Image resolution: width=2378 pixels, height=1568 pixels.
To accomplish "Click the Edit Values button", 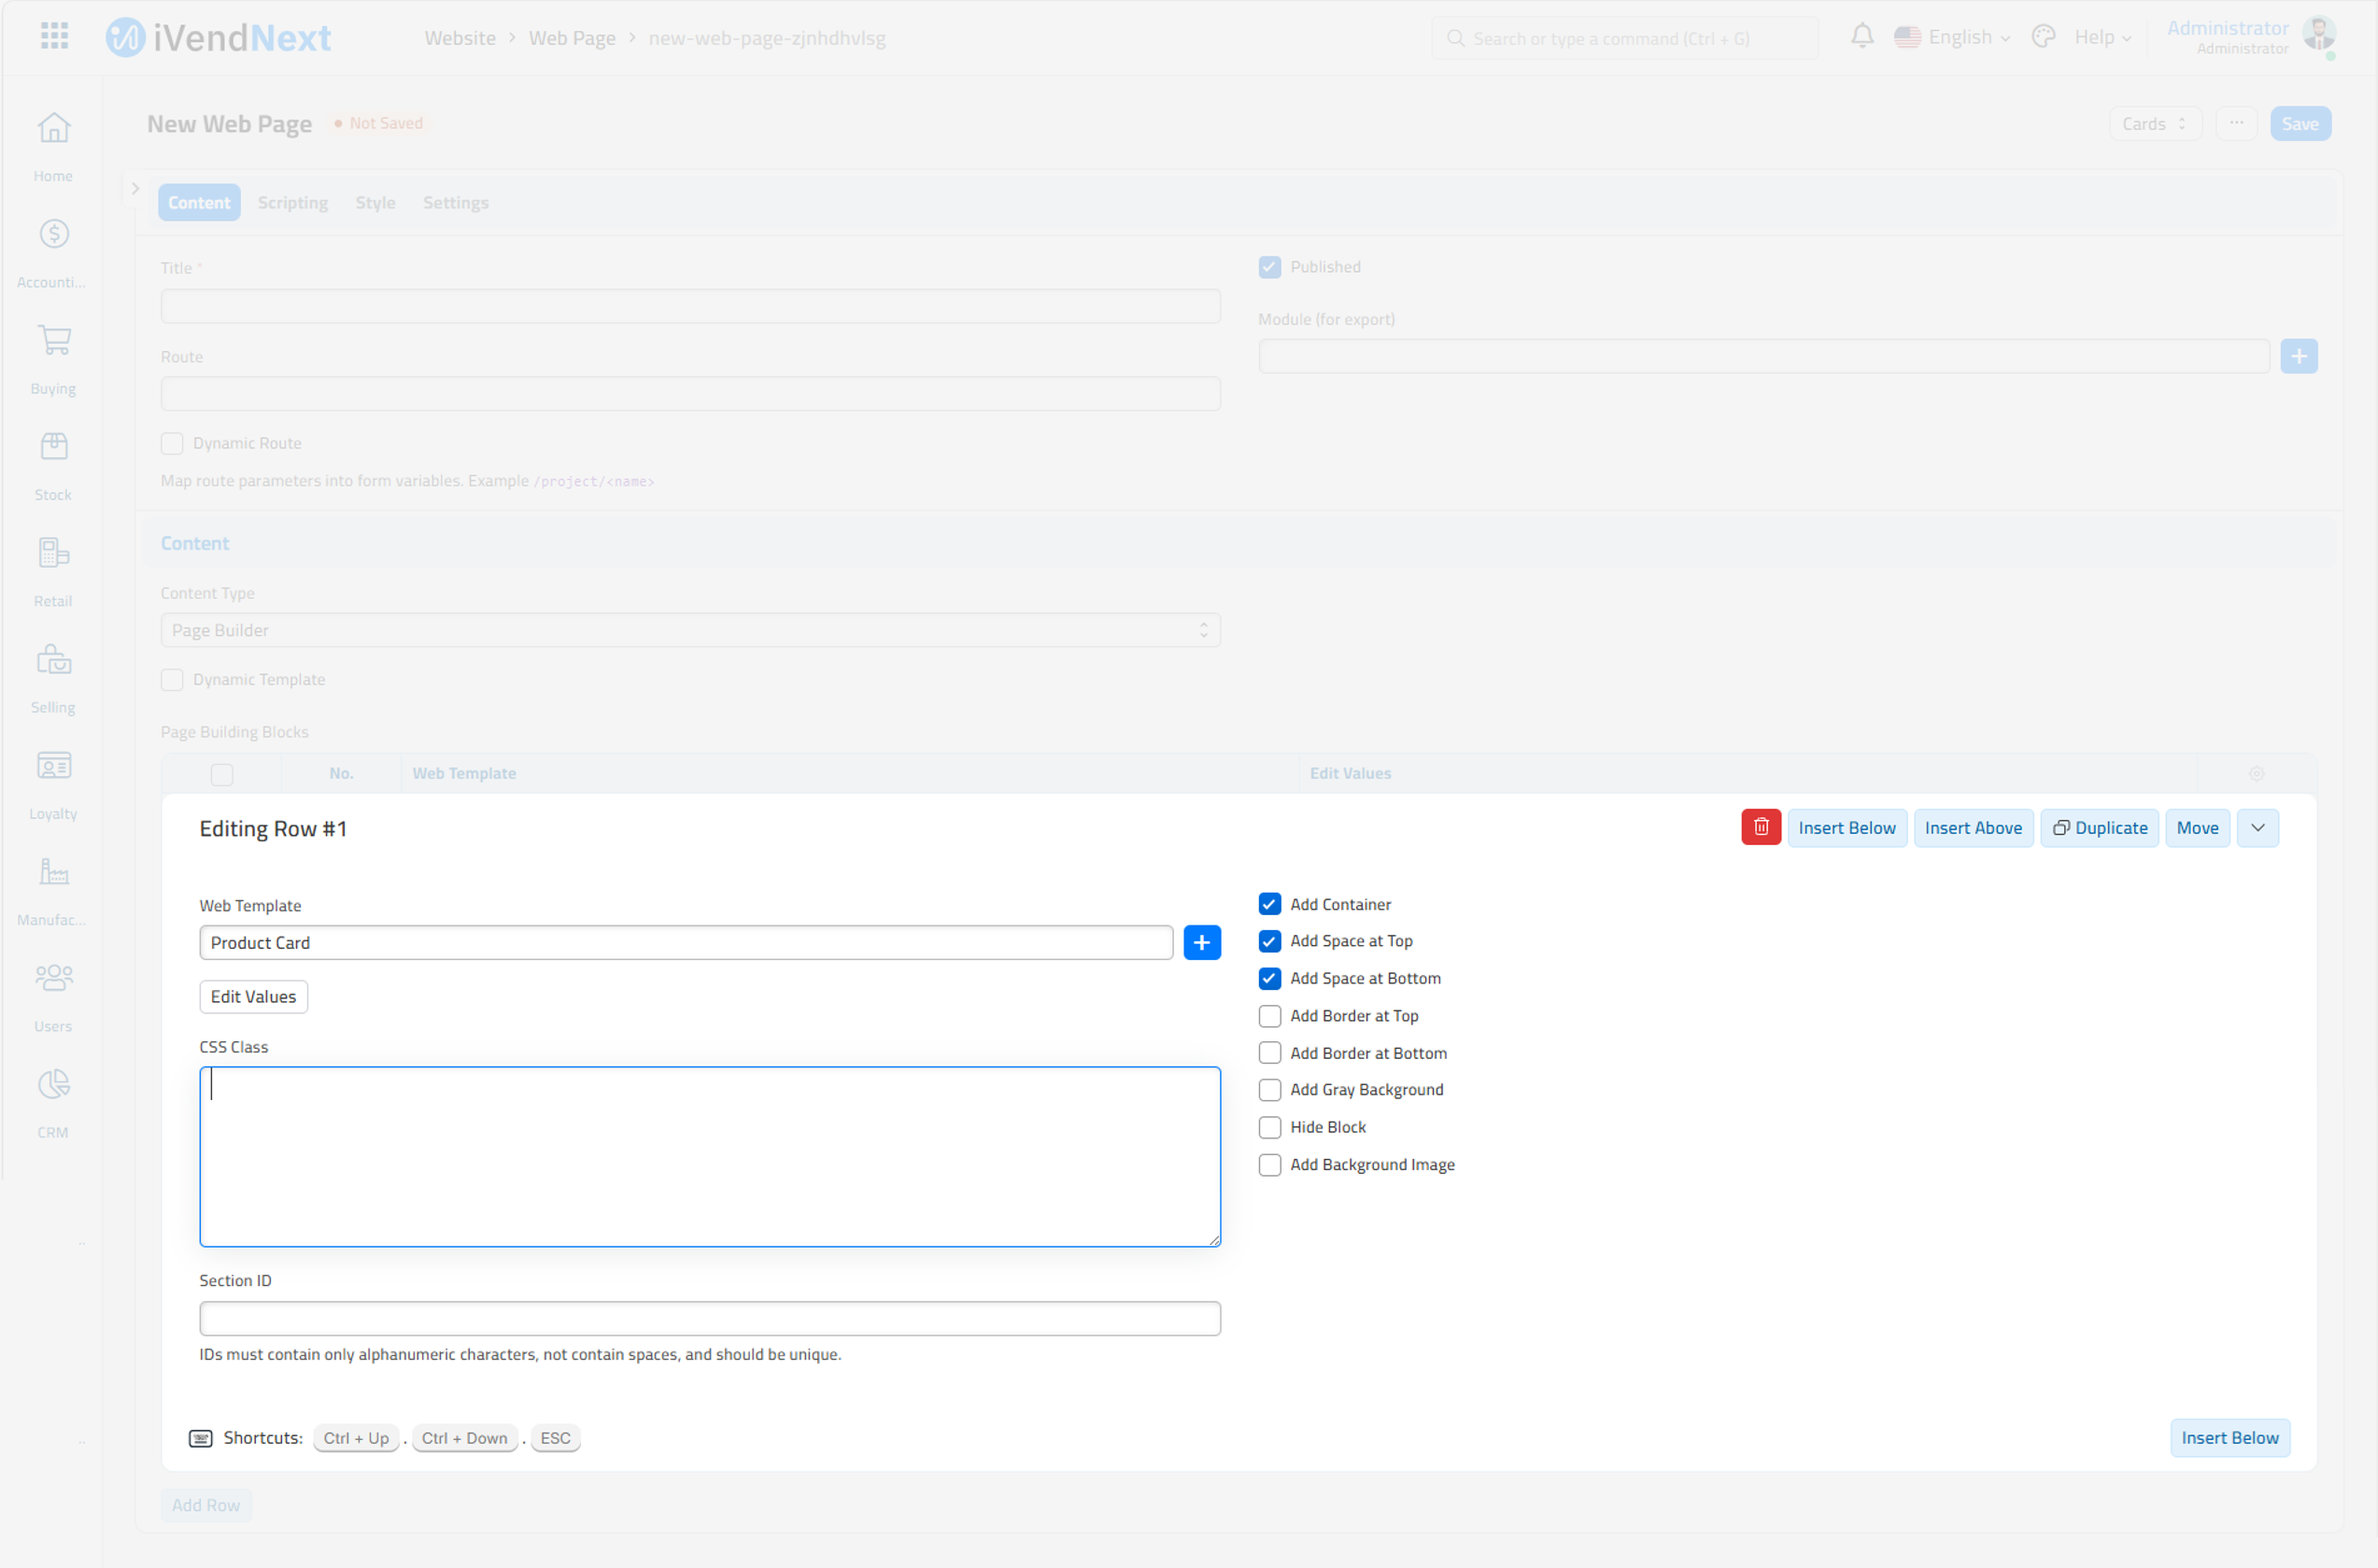I will point(252,996).
